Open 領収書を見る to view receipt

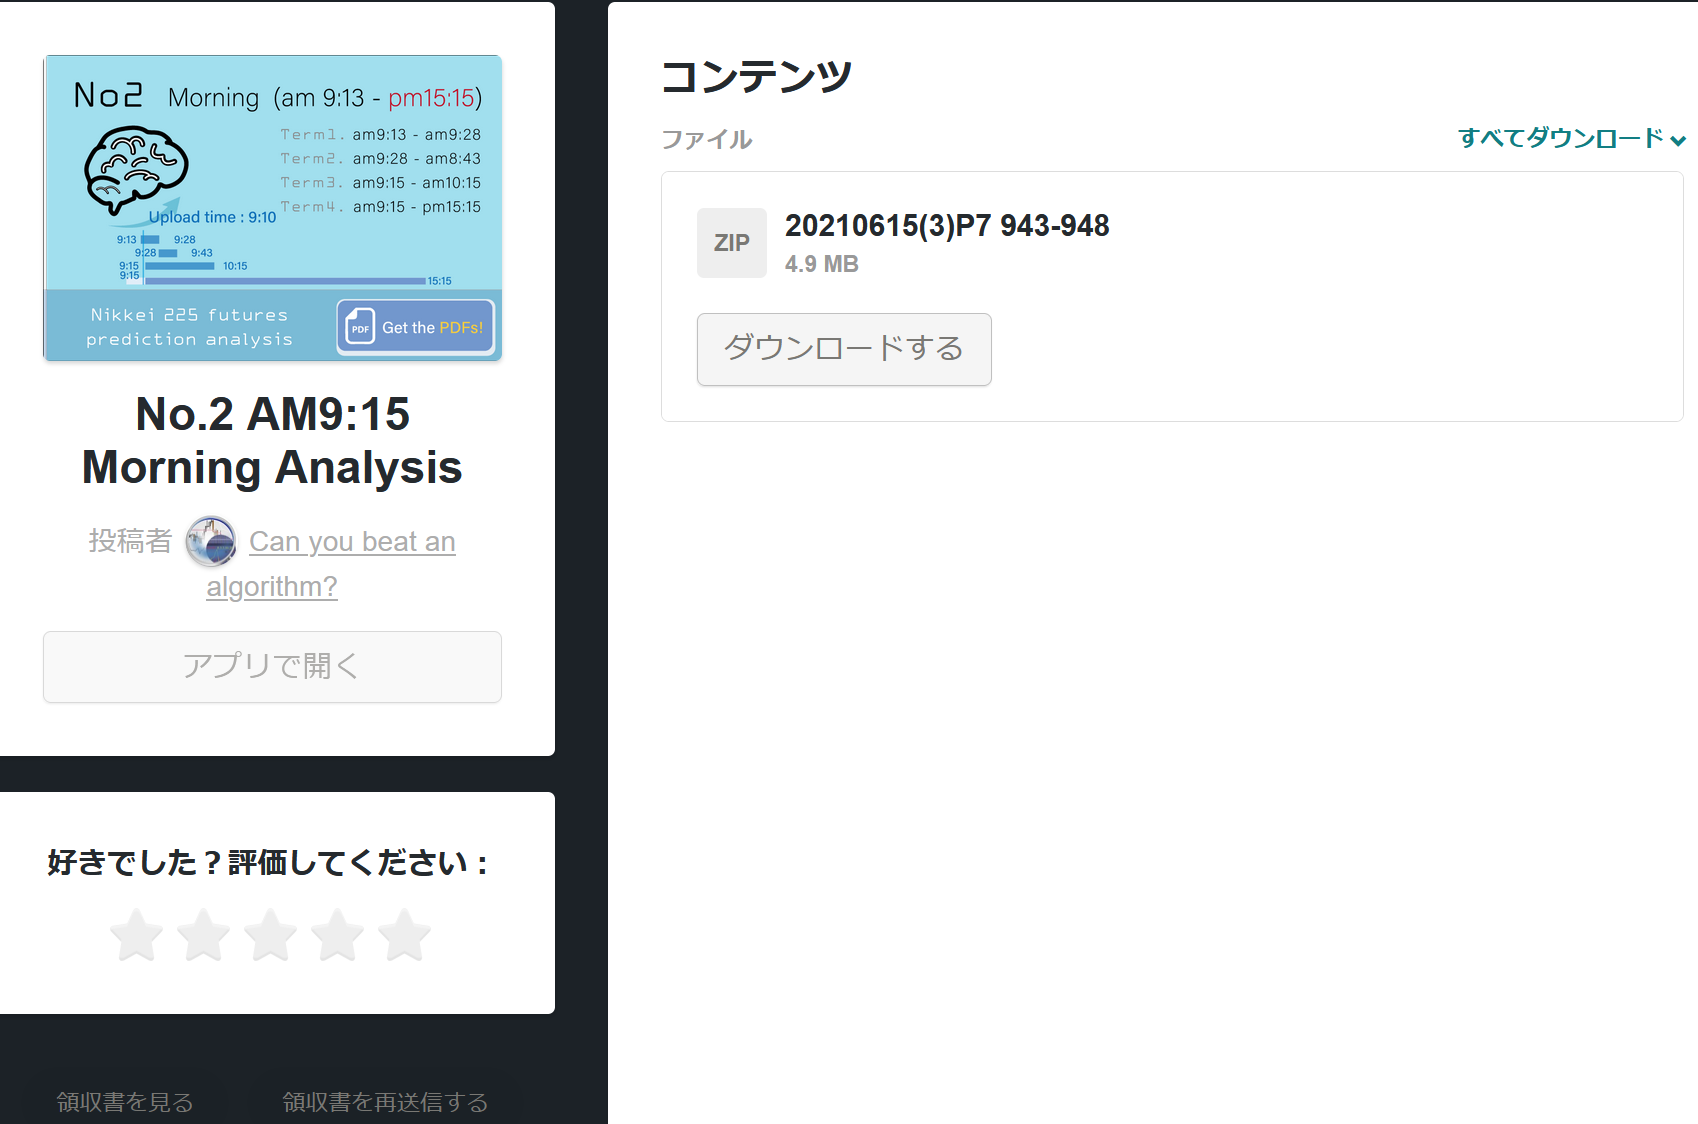coord(125,1101)
